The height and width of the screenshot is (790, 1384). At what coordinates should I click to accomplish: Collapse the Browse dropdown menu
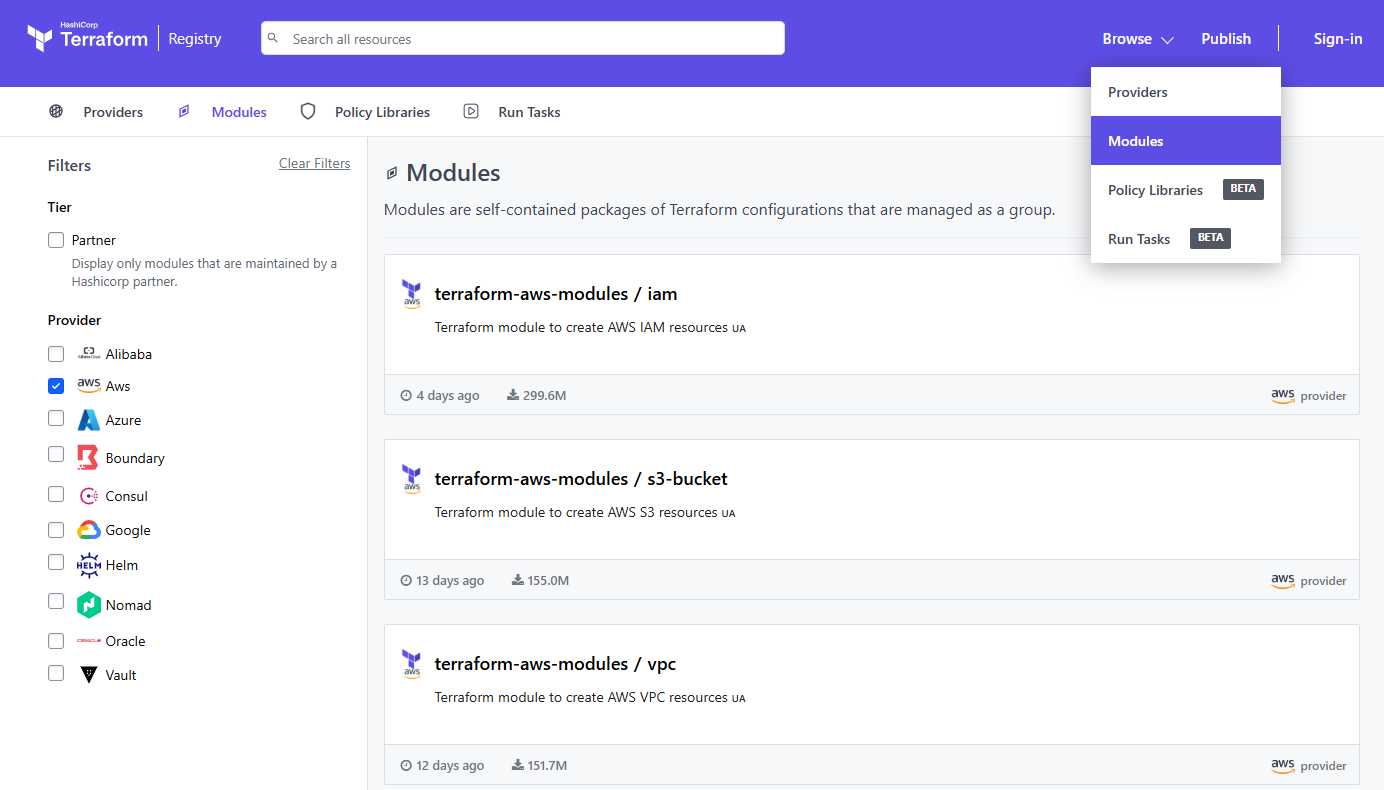point(1138,39)
